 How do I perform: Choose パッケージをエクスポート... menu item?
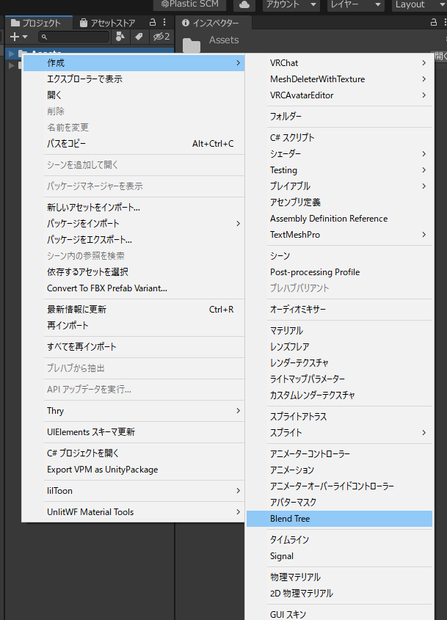click(x=134, y=240)
